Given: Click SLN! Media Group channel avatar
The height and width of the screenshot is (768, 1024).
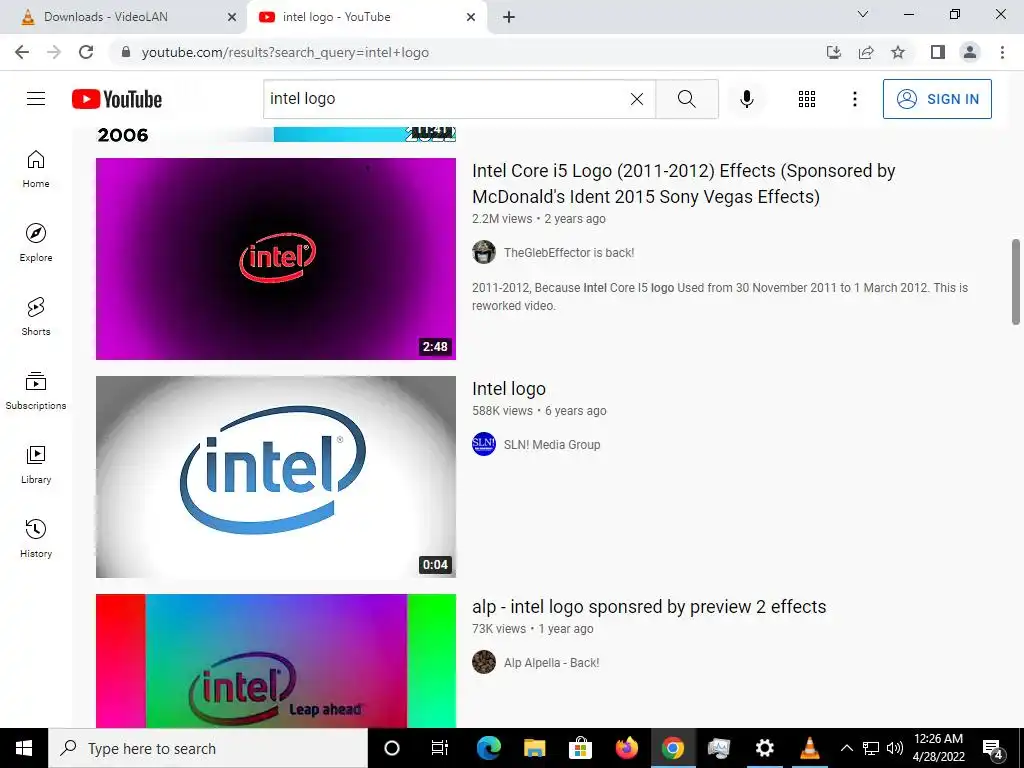Looking at the screenshot, I should [484, 444].
